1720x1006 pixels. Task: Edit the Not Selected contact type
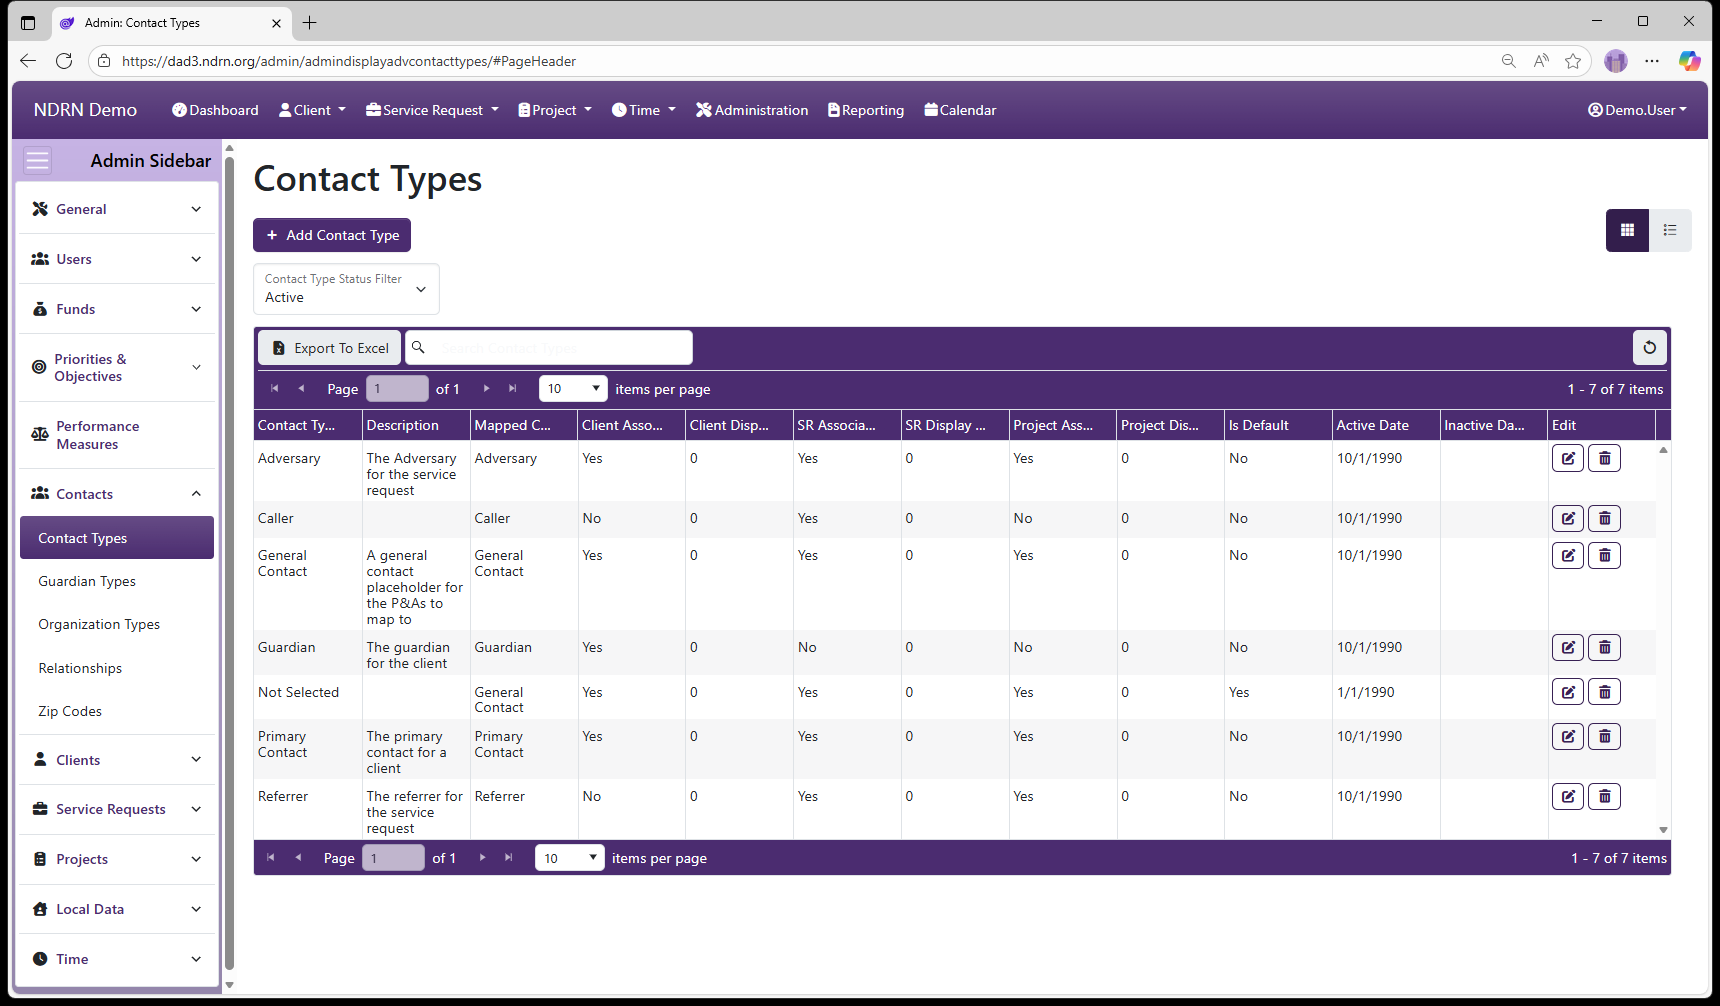[x=1568, y=692]
